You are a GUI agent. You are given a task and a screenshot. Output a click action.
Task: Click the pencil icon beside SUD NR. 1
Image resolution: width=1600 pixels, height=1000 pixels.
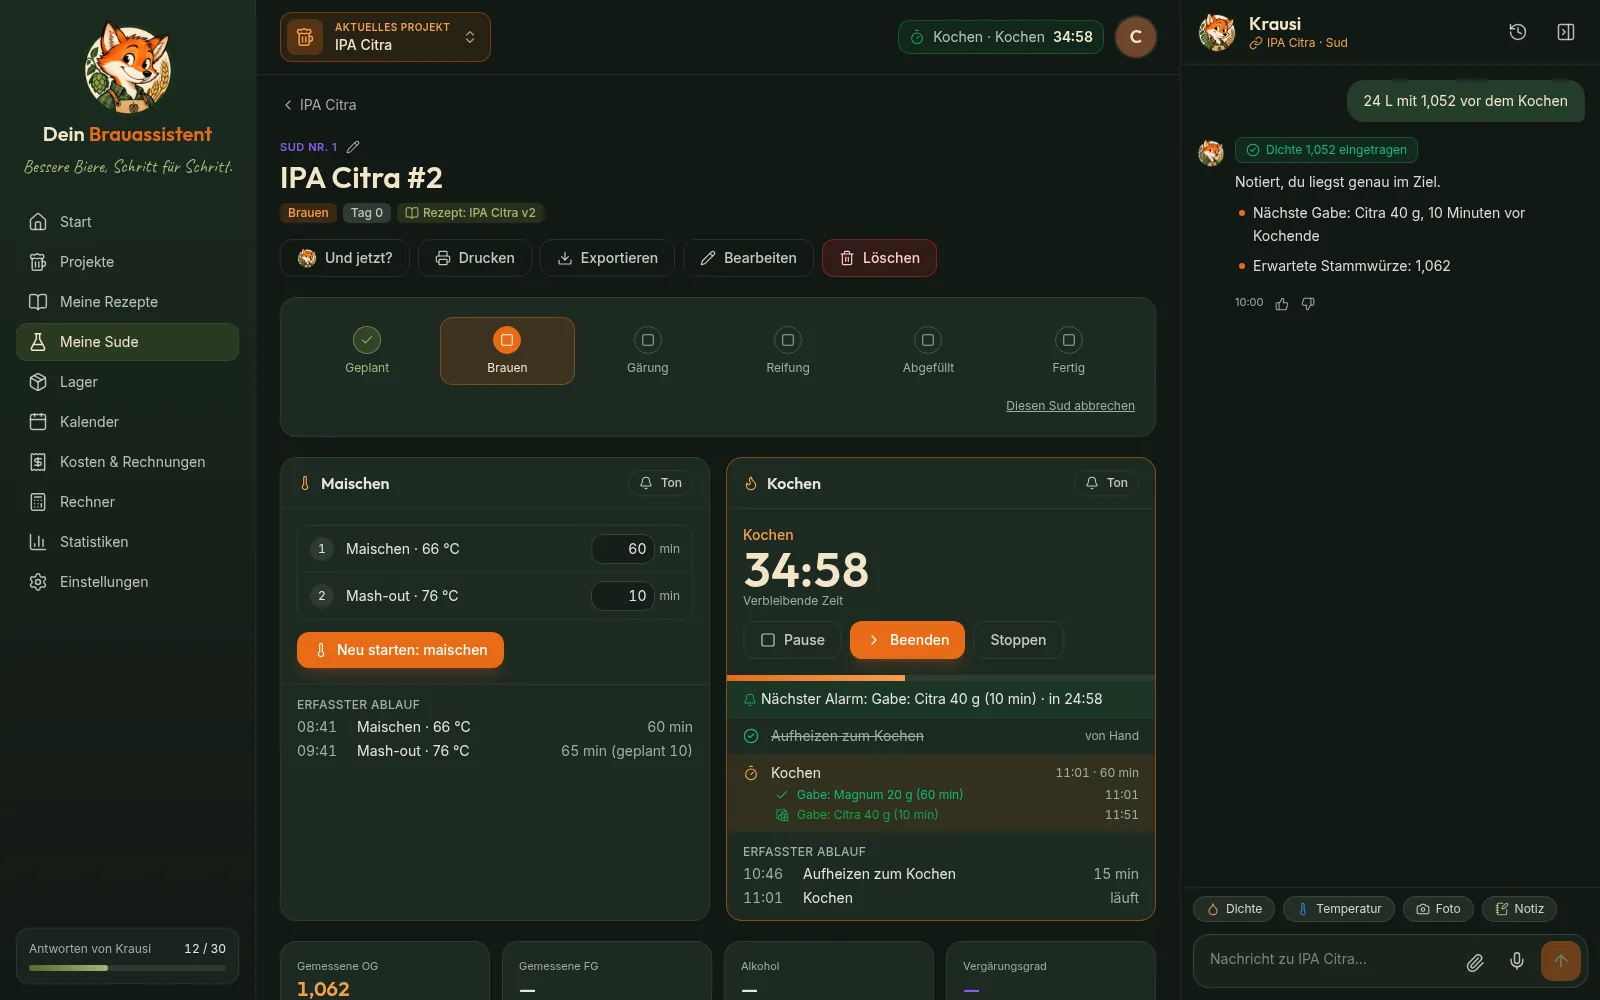(353, 147)
